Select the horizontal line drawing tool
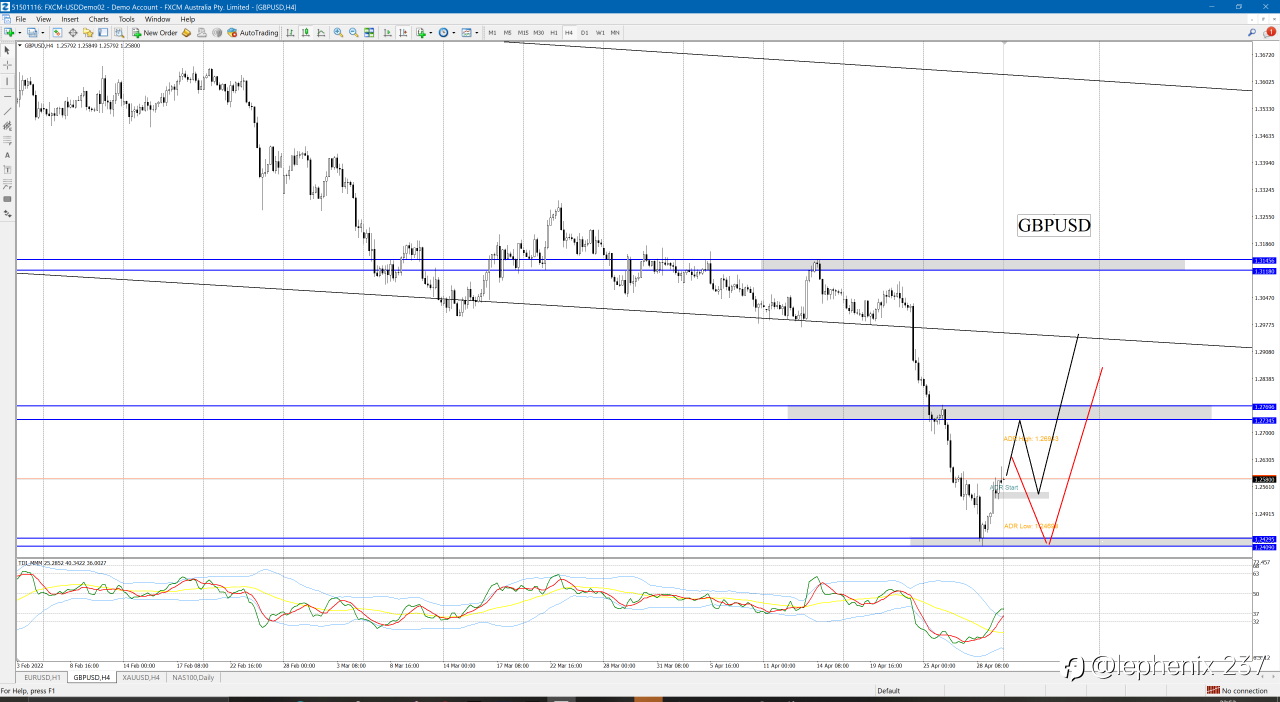The width and height of the screenshot is (1280, 702). [x=8, y=96]
